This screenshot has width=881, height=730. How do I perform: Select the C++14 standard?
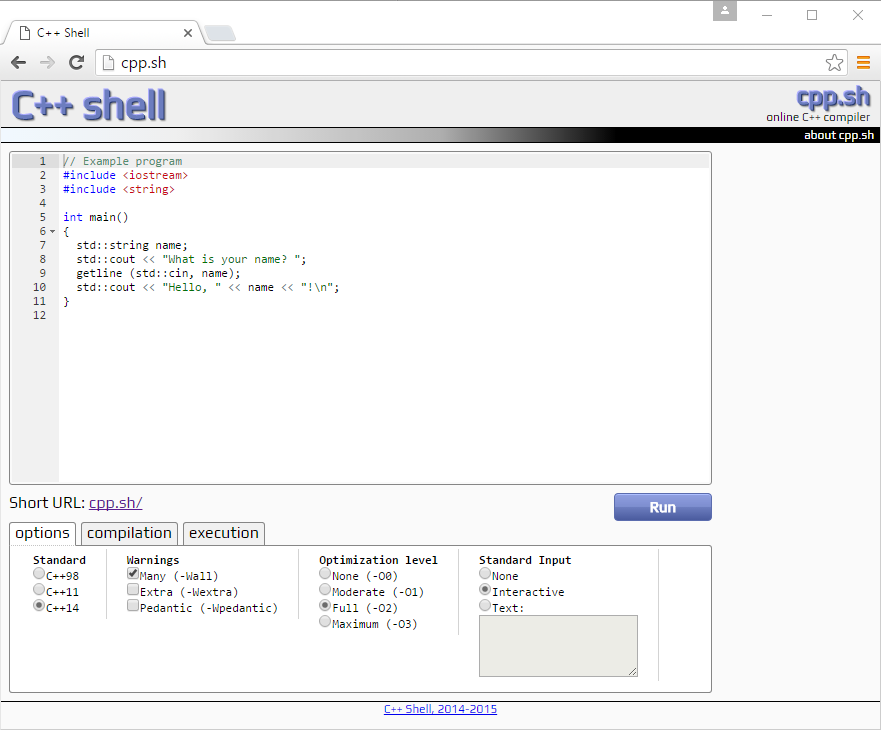[39, 605]
